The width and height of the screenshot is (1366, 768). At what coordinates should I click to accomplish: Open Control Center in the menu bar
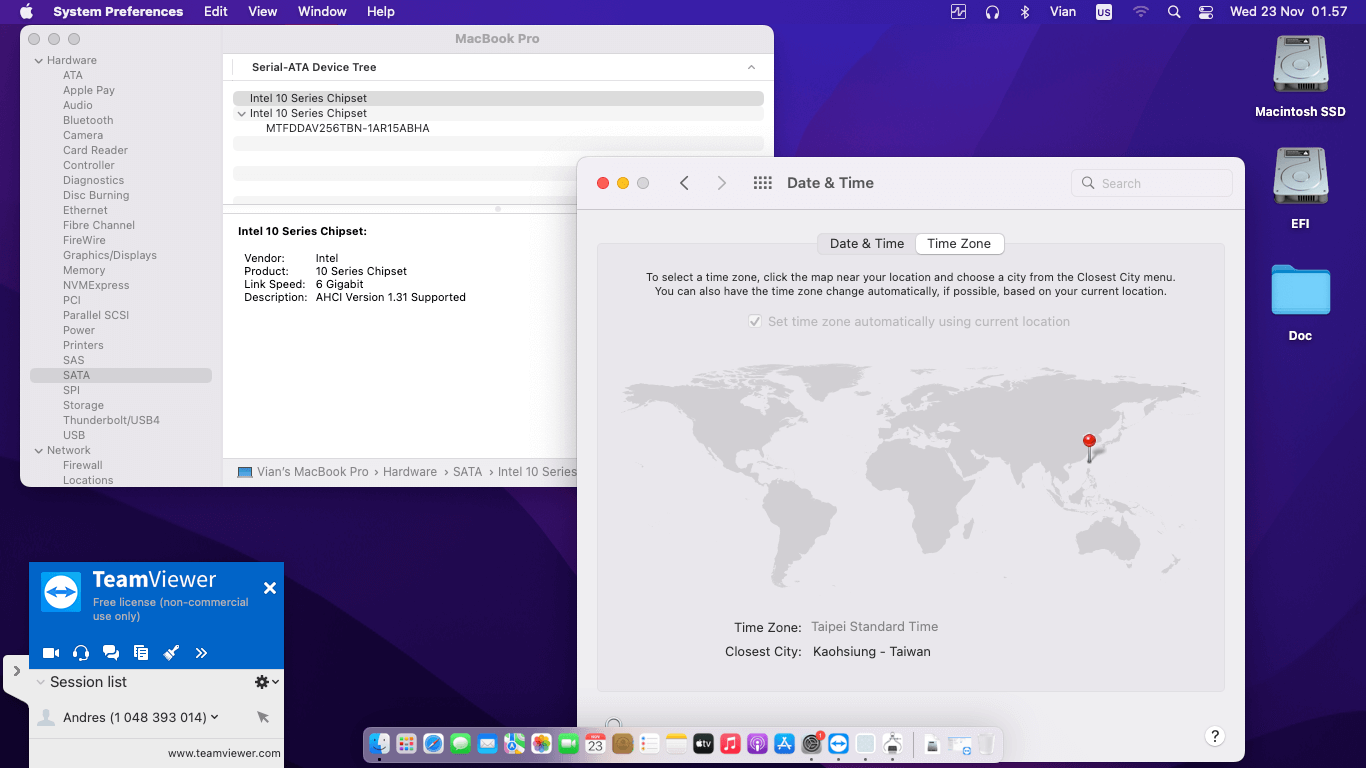click(1206, 12)
